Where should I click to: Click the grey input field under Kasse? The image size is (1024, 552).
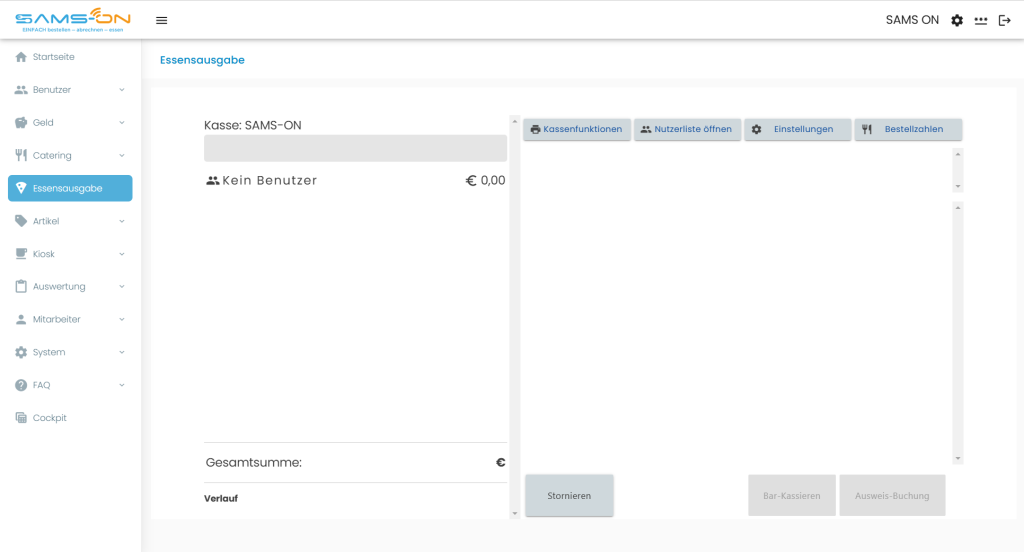pyautogui.click(x=355, y=148)
